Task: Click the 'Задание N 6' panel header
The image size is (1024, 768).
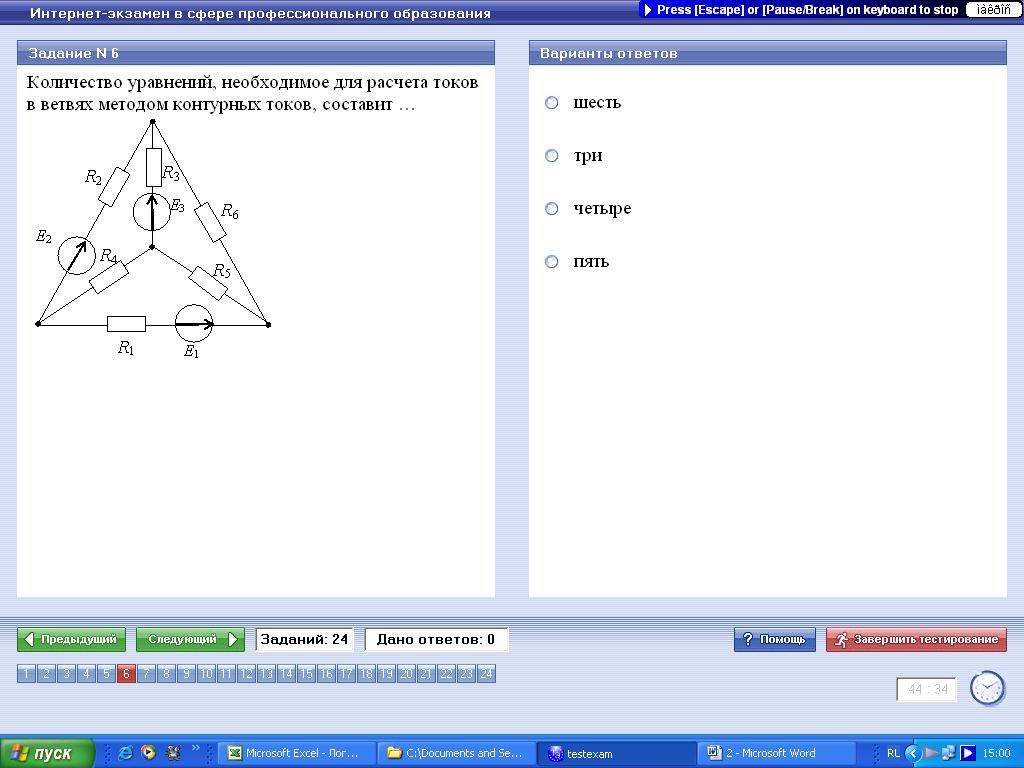Action: point(256,53)
